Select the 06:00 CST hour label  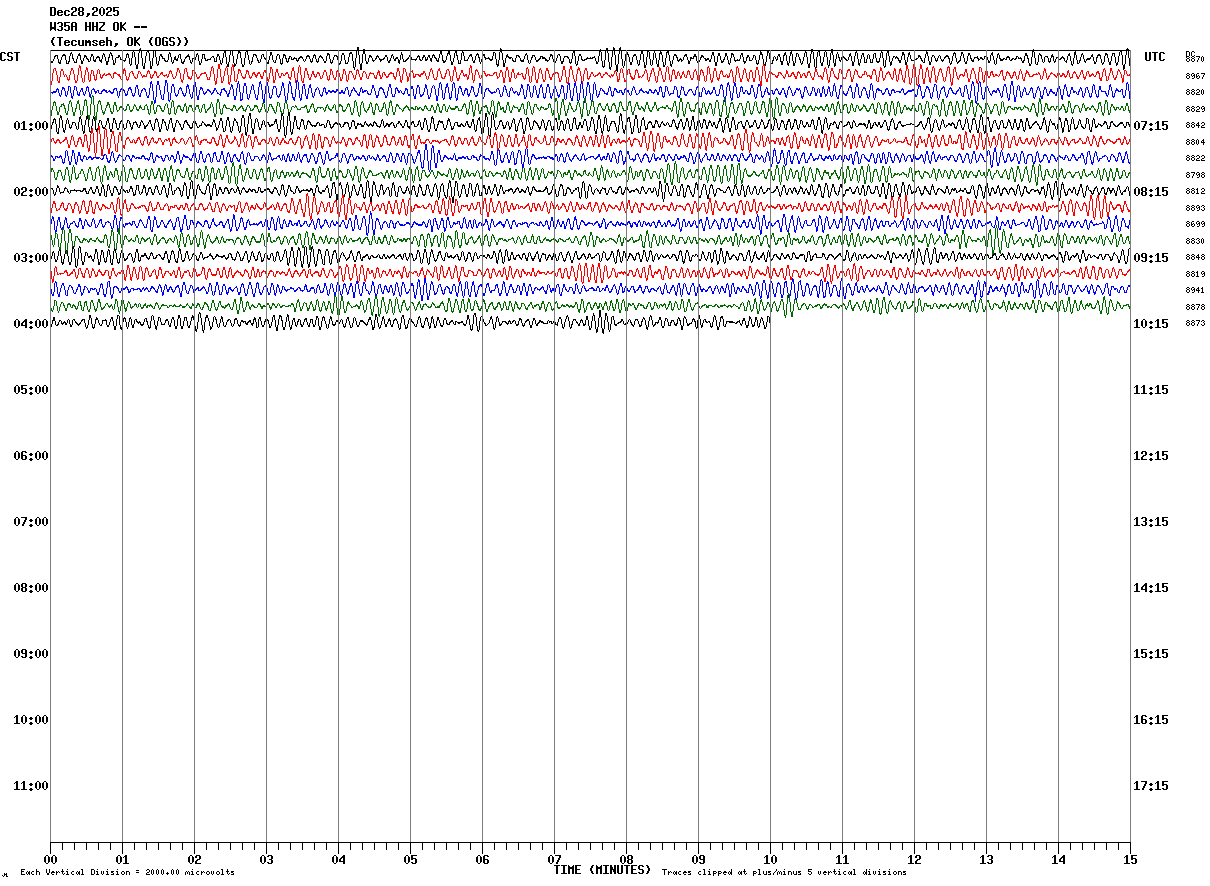(x=31, y=456)
